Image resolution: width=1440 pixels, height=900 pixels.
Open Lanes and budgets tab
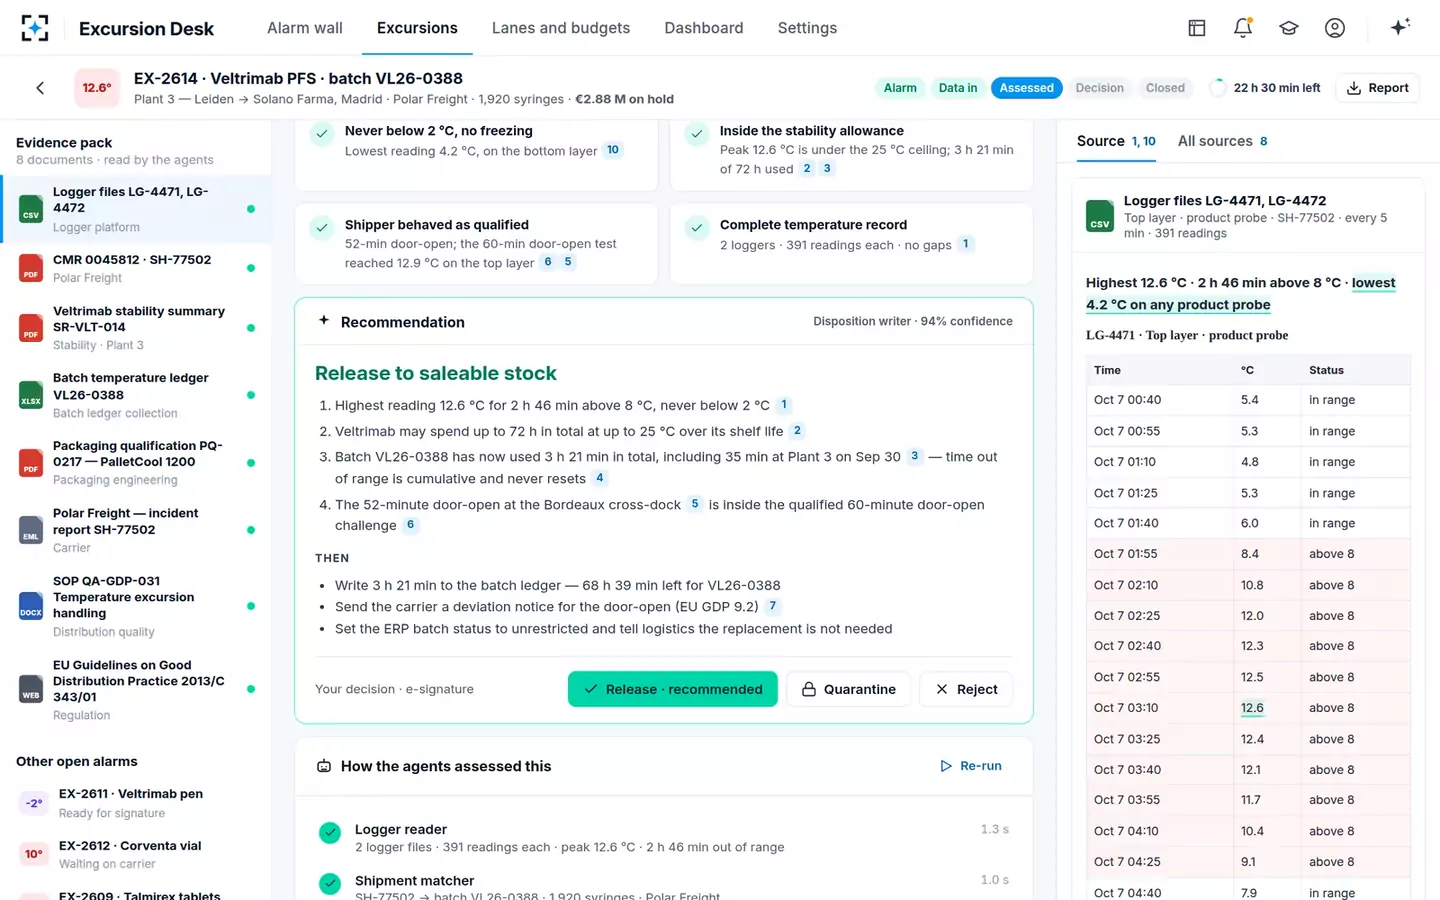[561, 28]
